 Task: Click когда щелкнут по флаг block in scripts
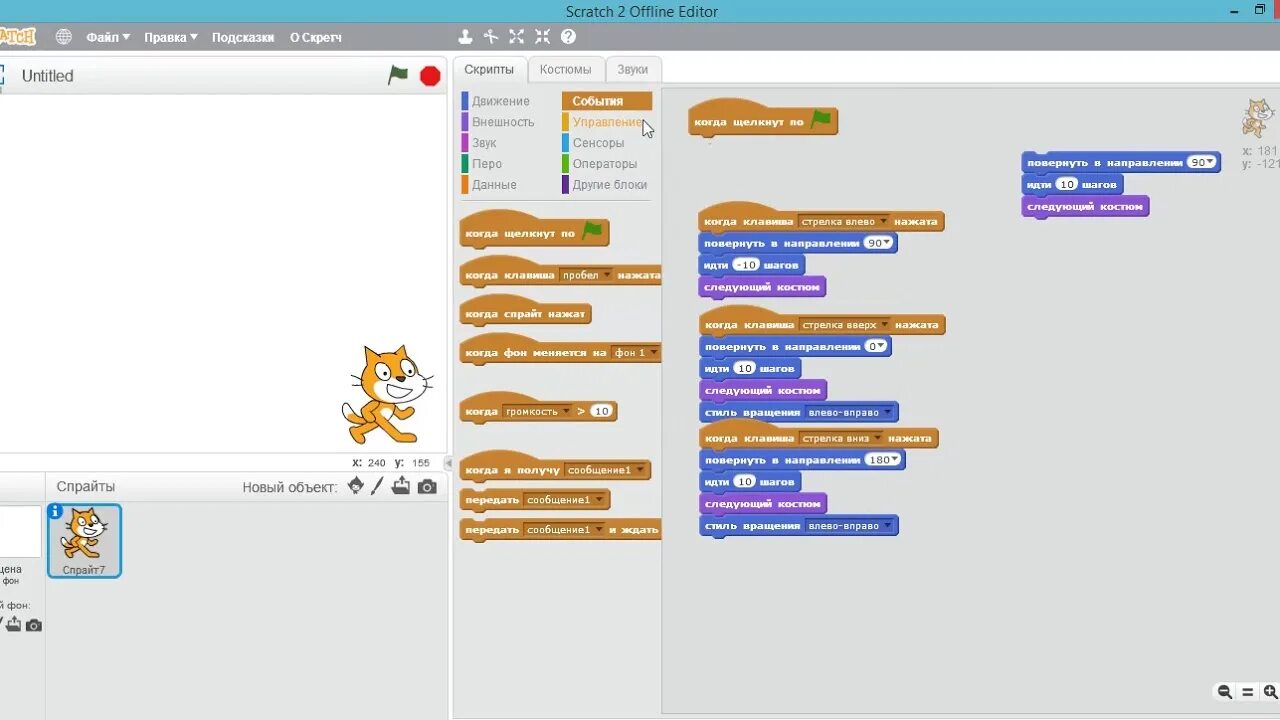point(763,121)
